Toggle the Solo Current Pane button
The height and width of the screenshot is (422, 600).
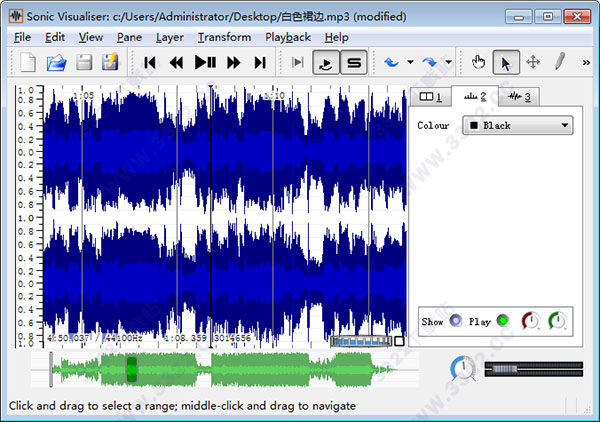tap(354, 62)
